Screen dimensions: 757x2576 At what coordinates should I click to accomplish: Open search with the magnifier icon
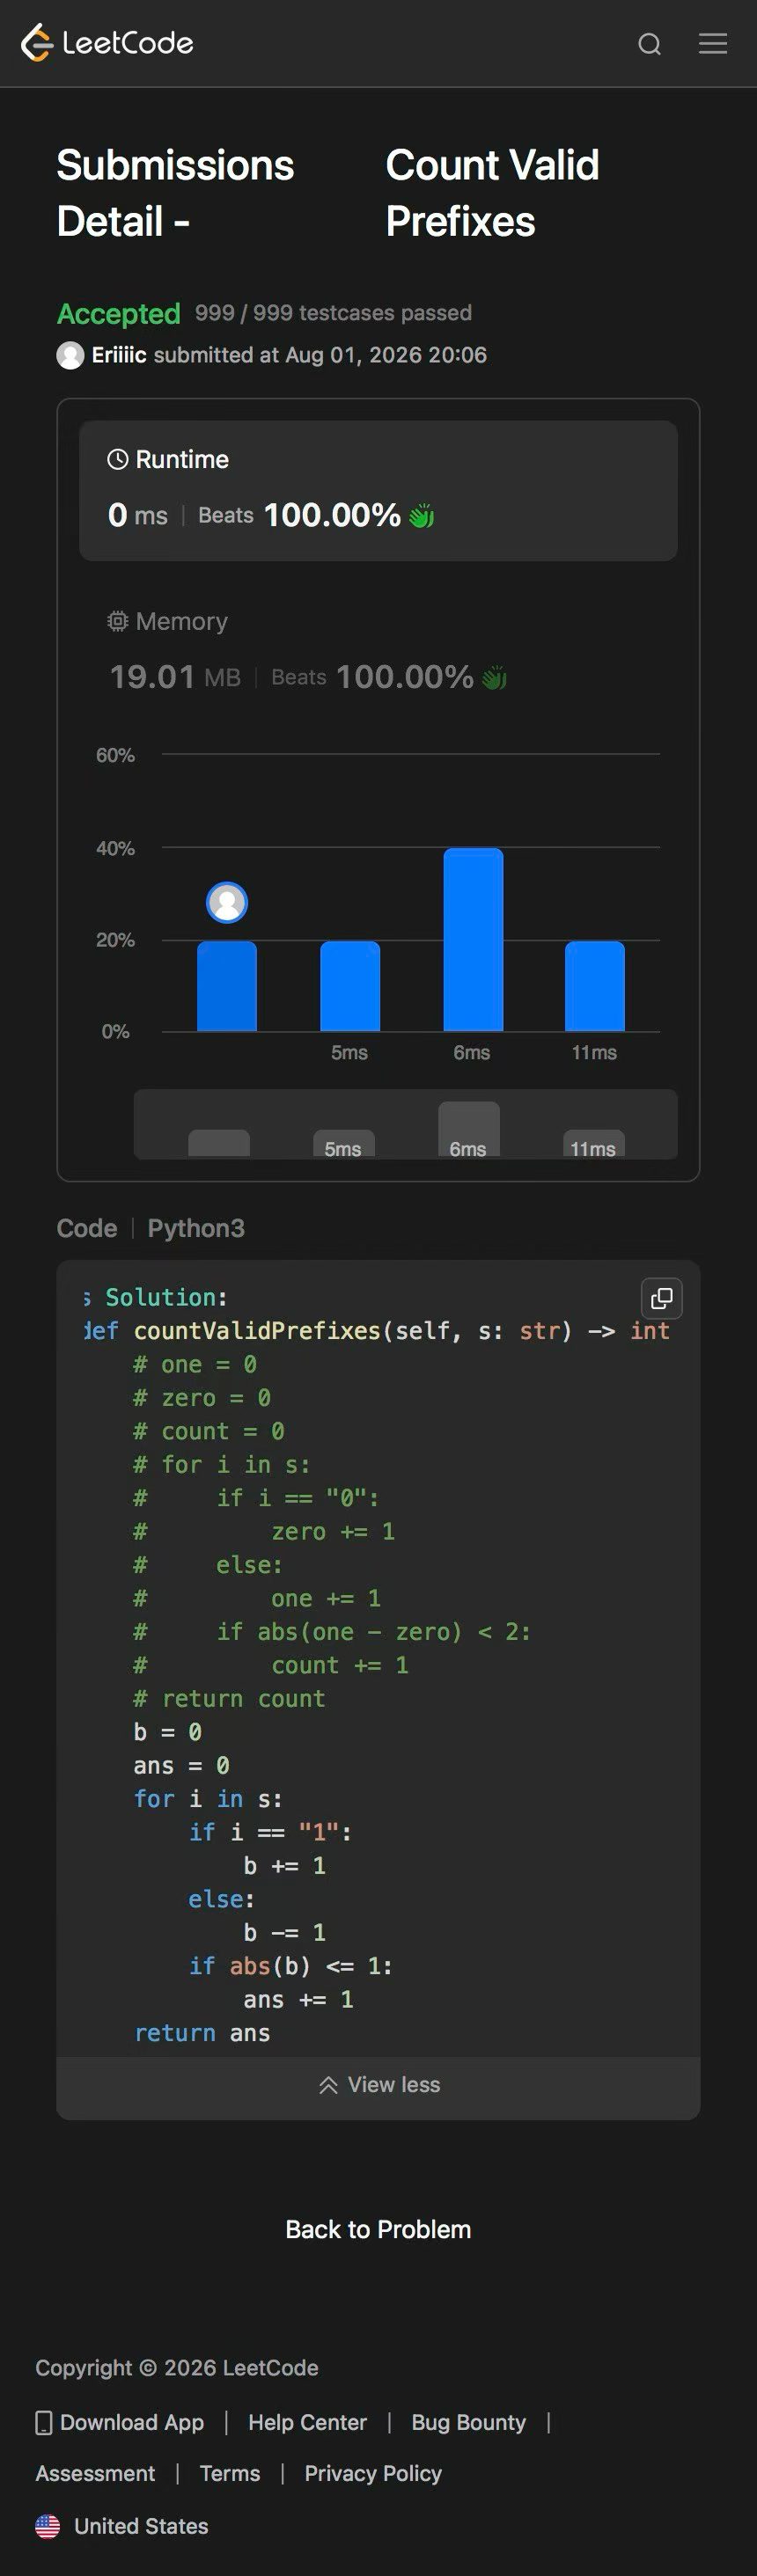[x=650, y=44]
